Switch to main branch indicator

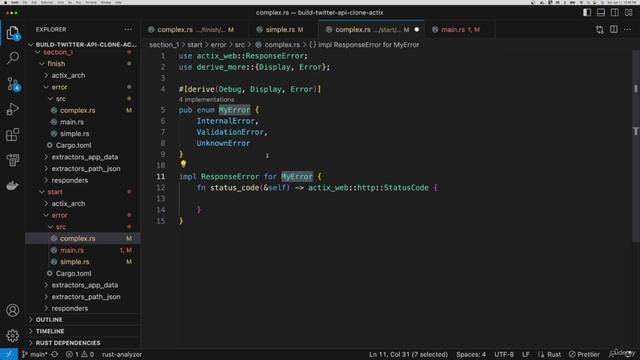click(x=35, y=354)
